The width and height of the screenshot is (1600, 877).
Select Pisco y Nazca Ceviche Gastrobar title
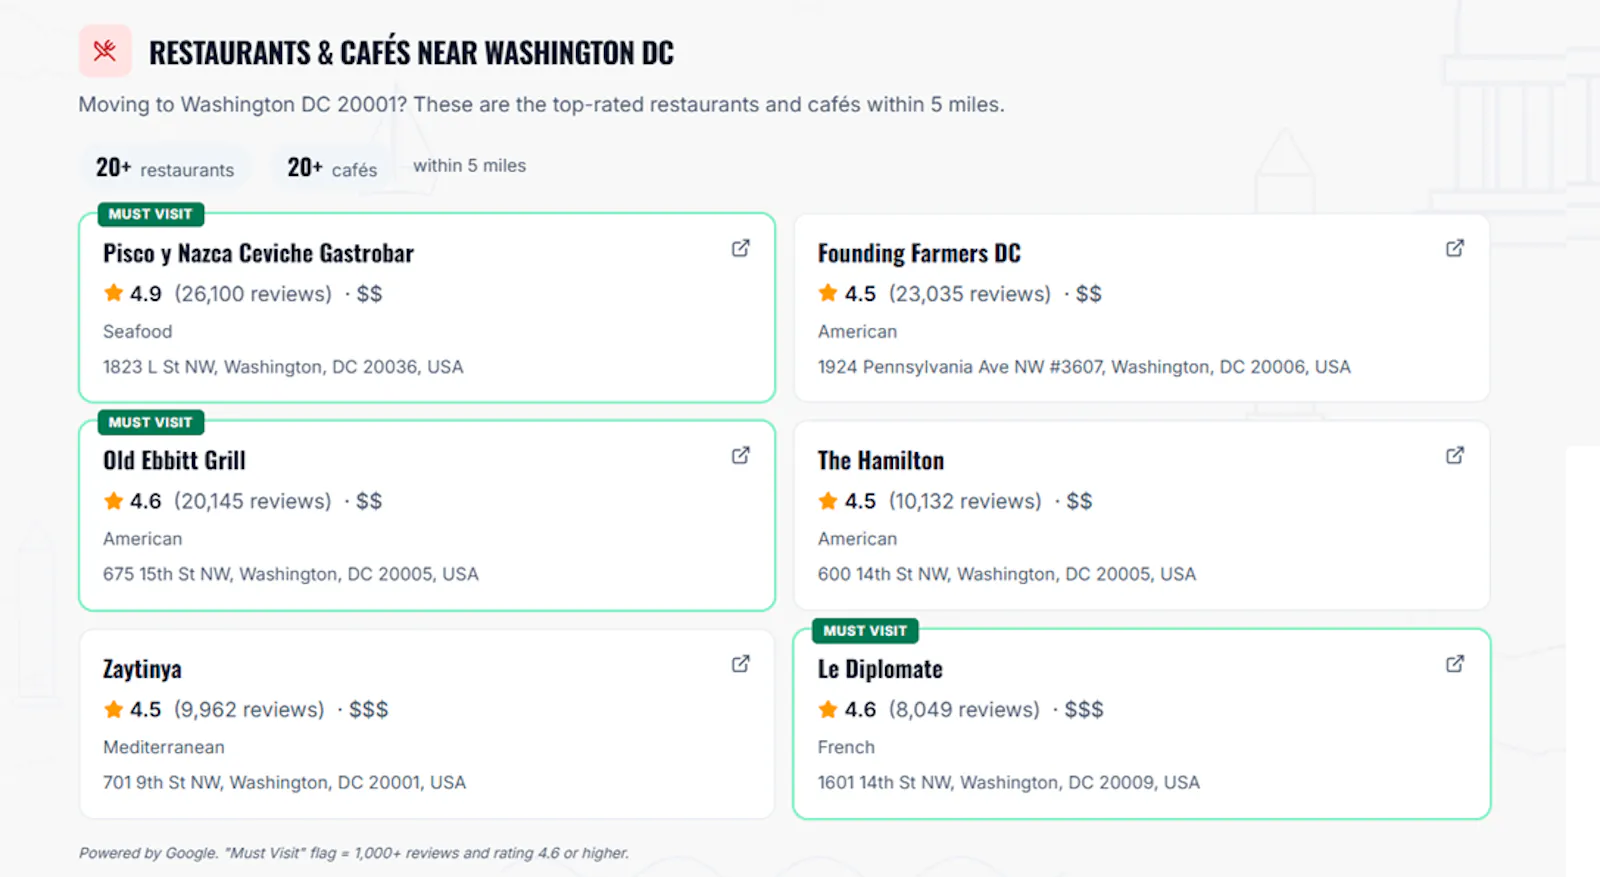[x=258, y=253]
